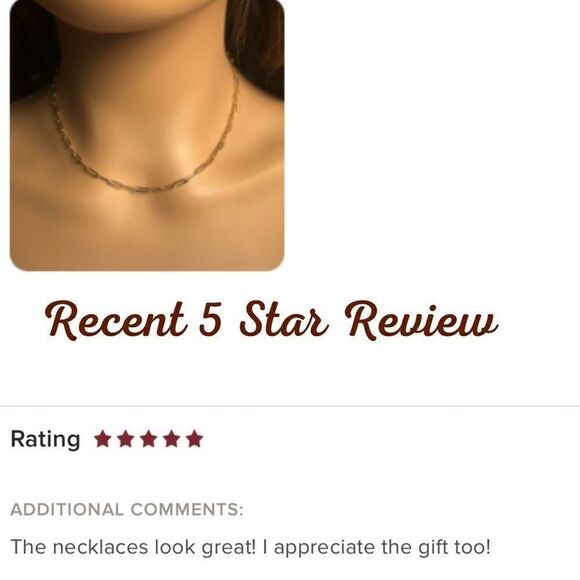The image size is (580, 580).
Task: Select the review comment text
Action: (250, 547)
